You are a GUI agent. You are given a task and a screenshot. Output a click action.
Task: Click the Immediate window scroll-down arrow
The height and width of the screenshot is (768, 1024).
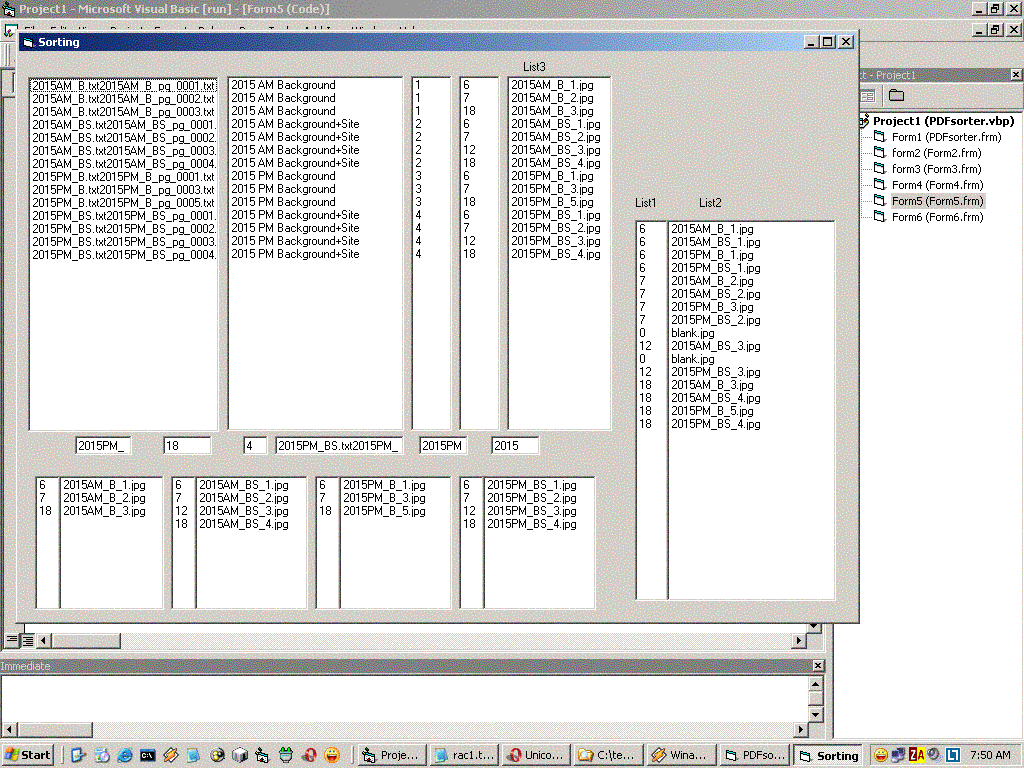816,715
